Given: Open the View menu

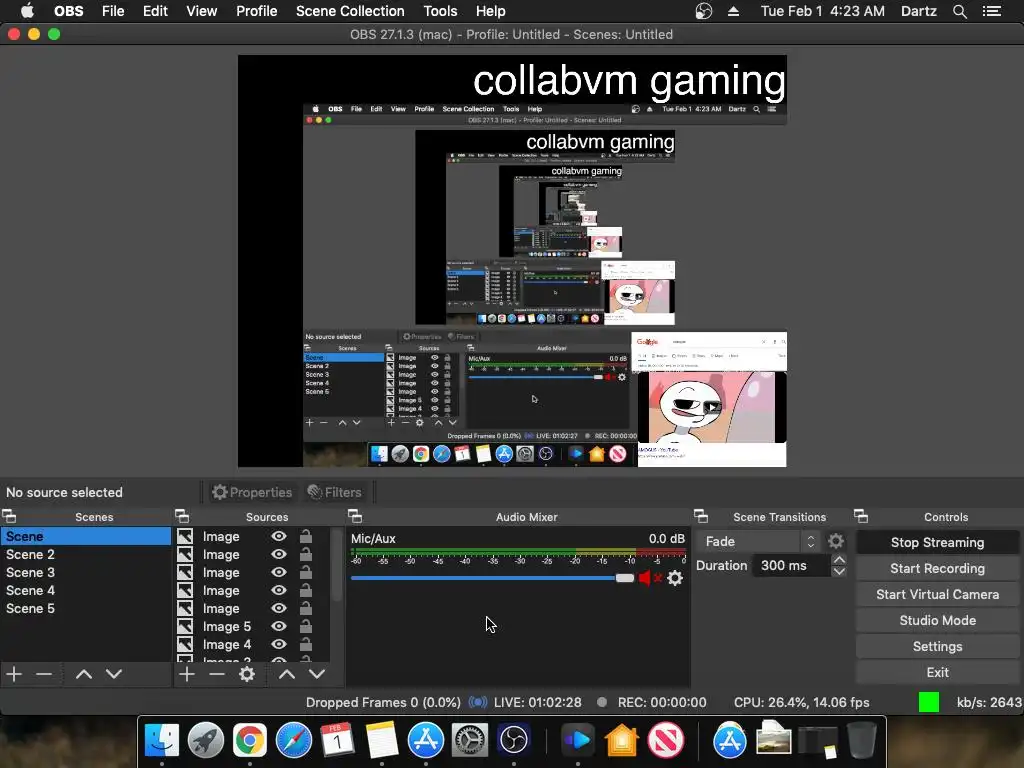Looking at the screenshot, I should [201, 11].
